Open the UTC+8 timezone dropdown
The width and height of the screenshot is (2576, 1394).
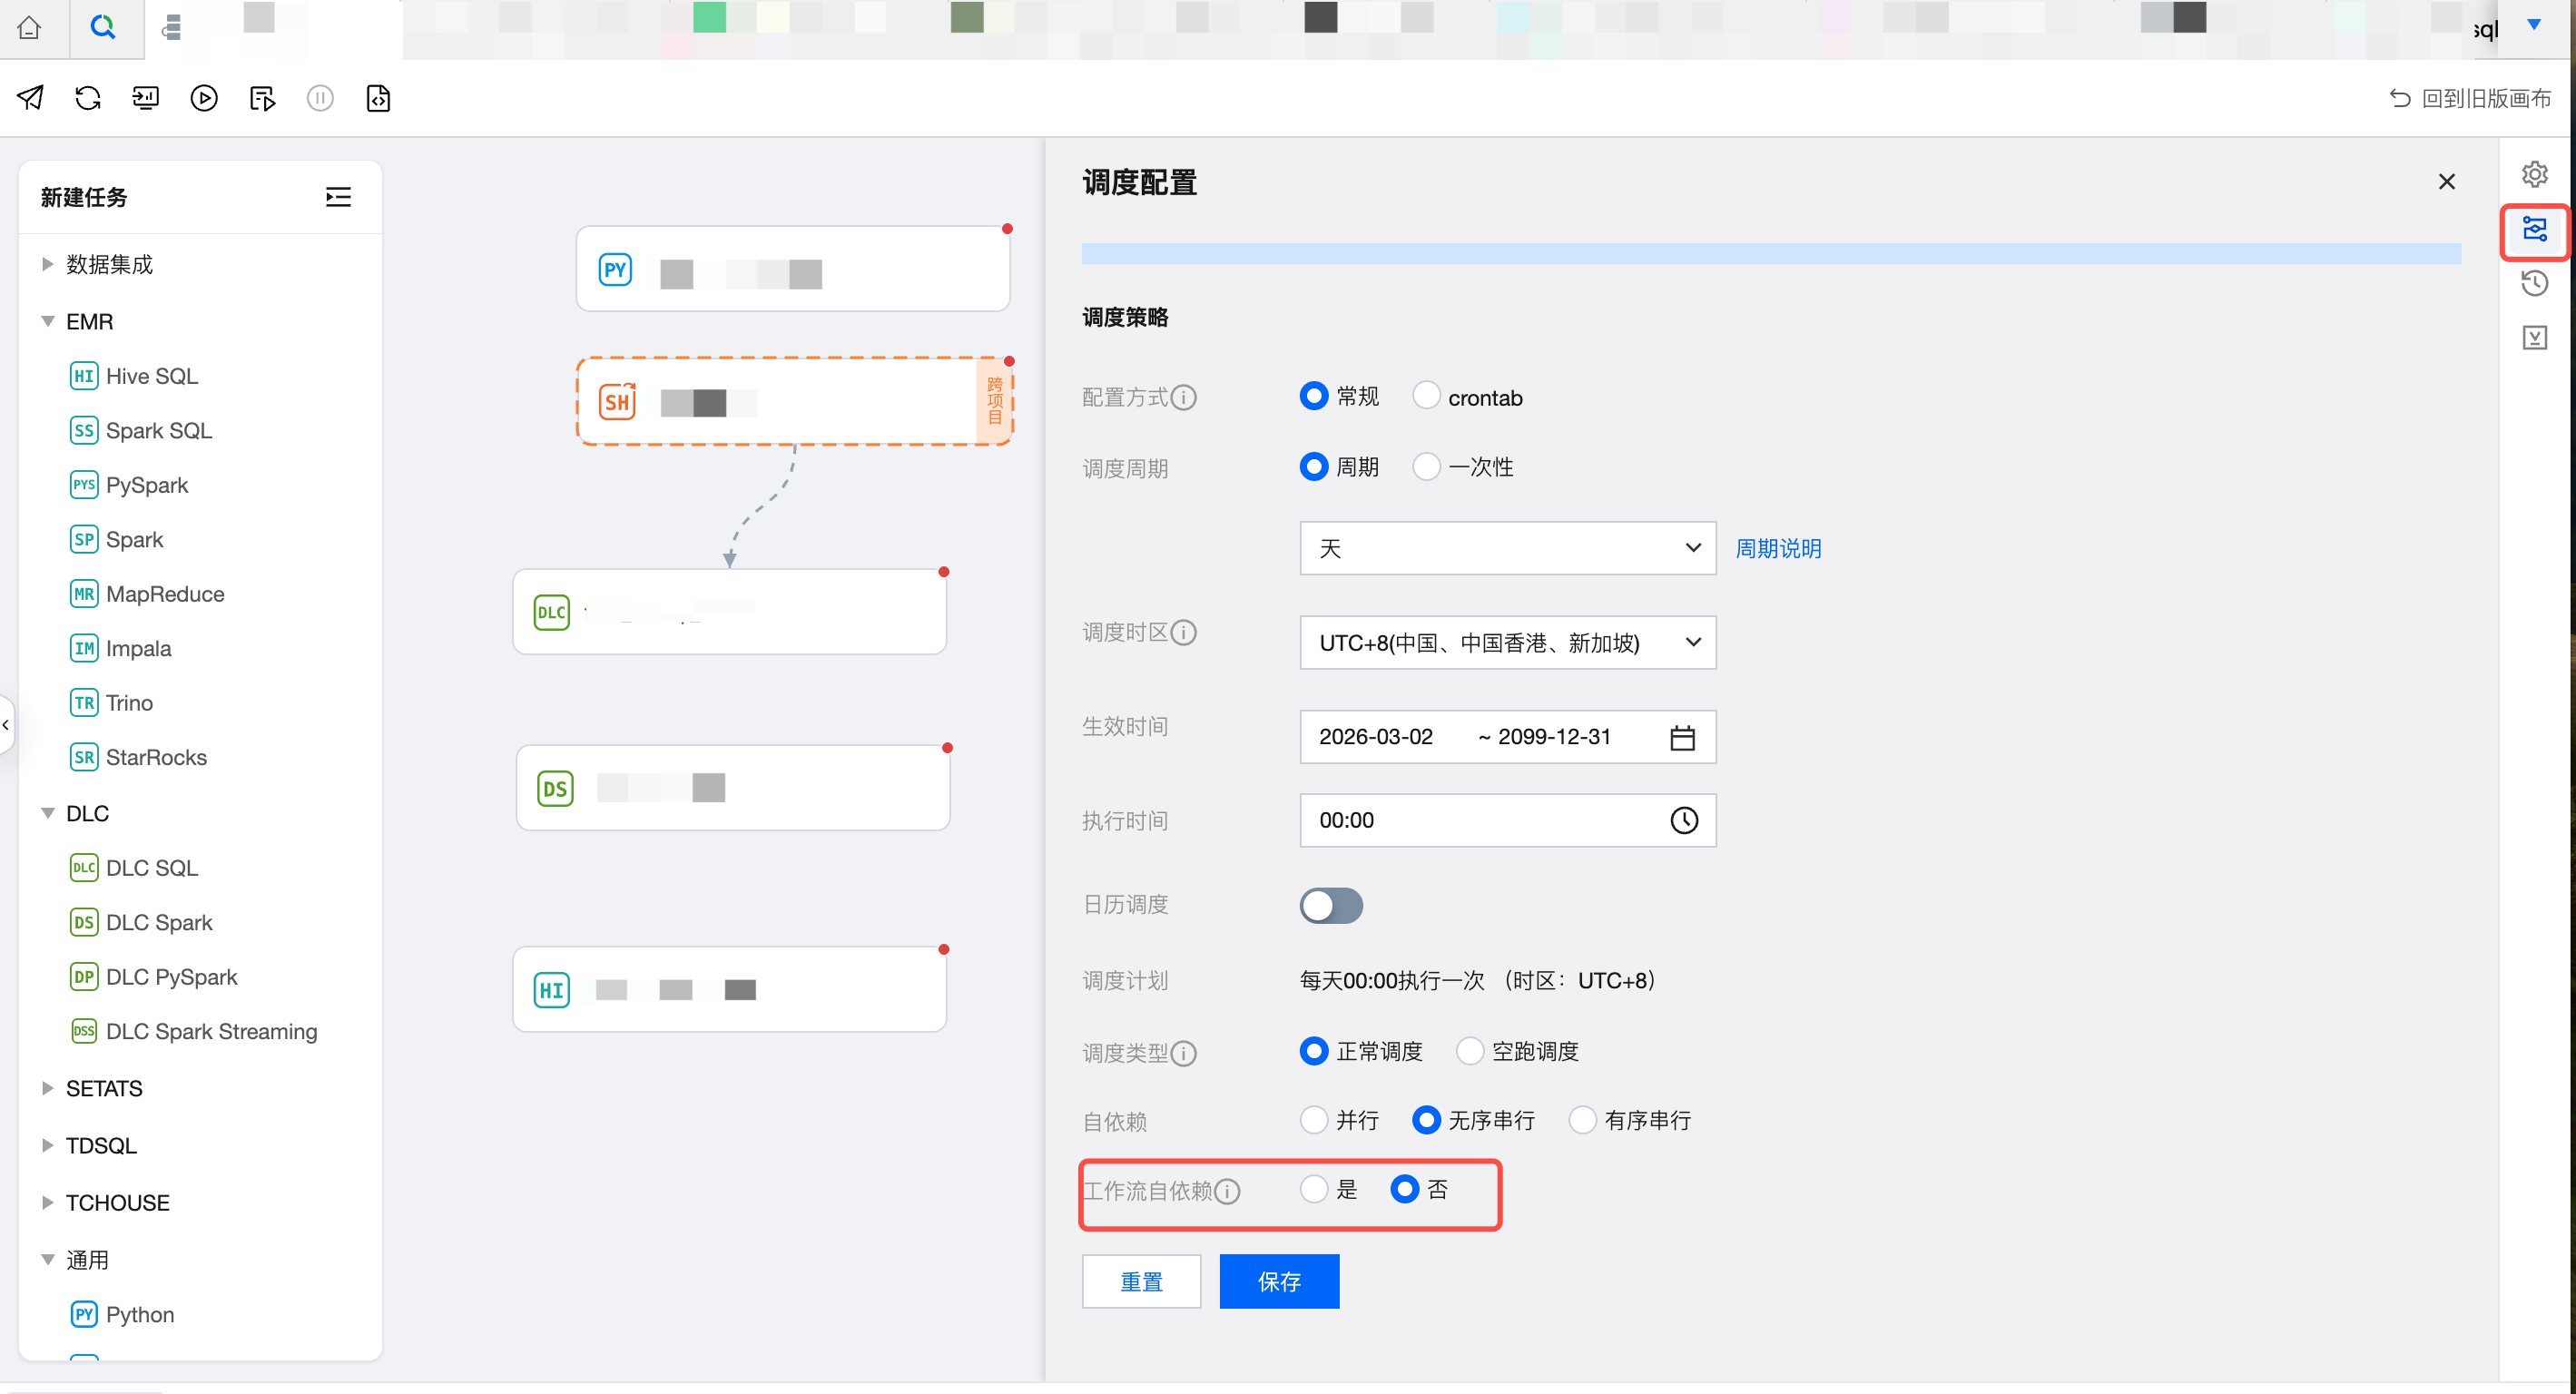1506,643
